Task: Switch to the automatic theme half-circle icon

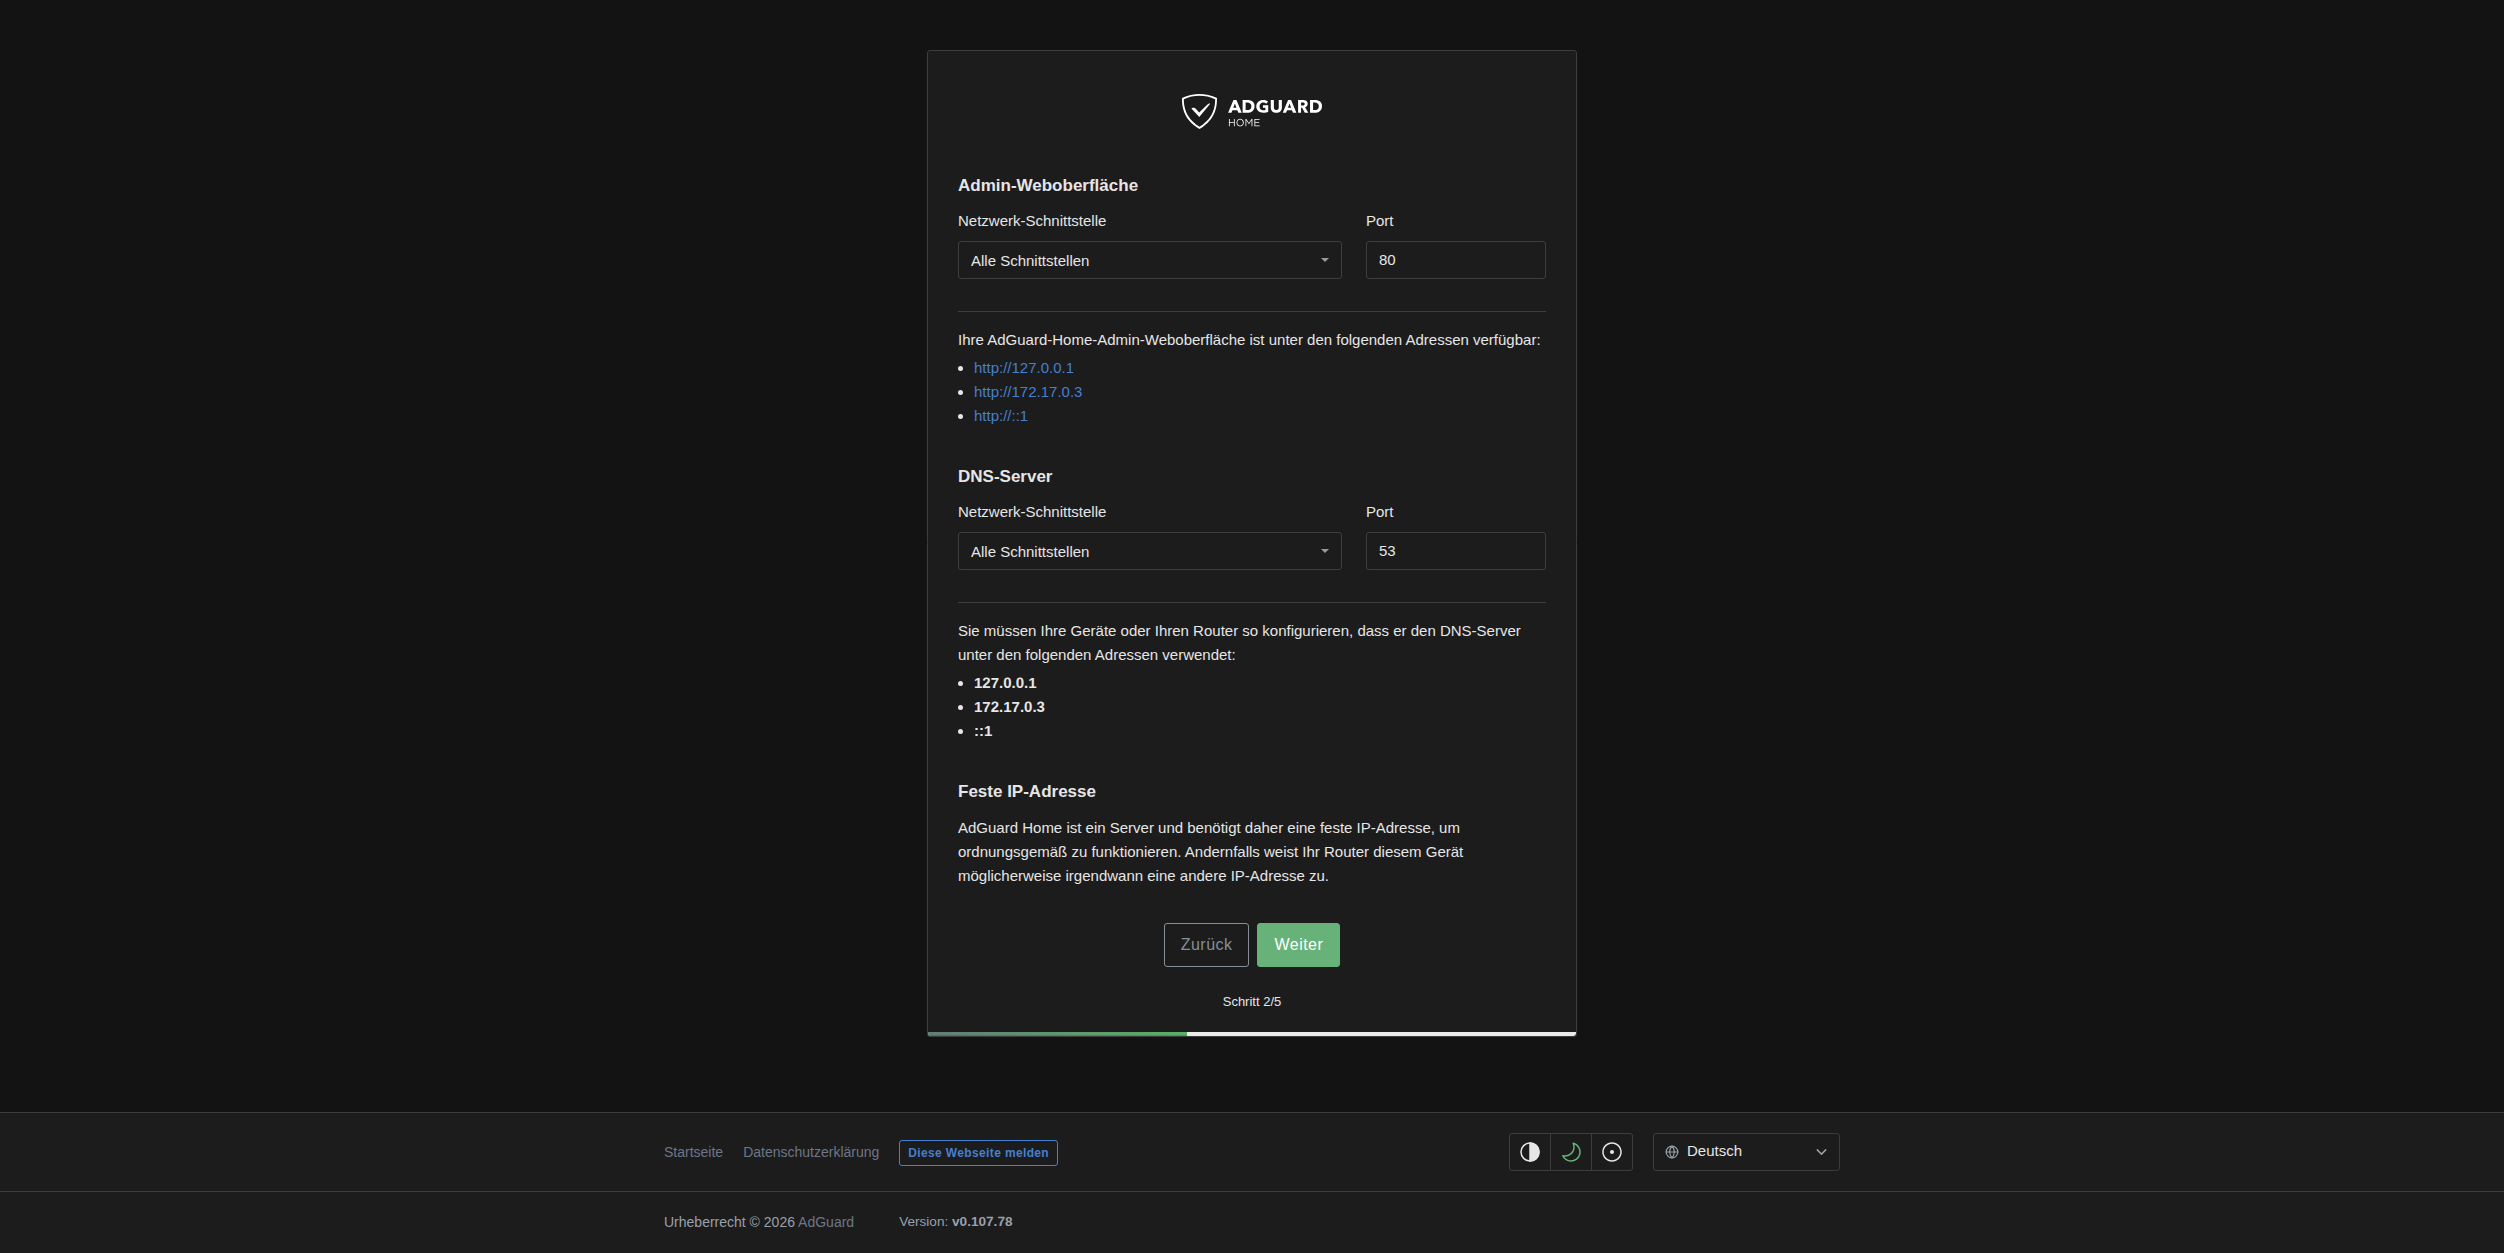Action: [x=1530, y=1152]
